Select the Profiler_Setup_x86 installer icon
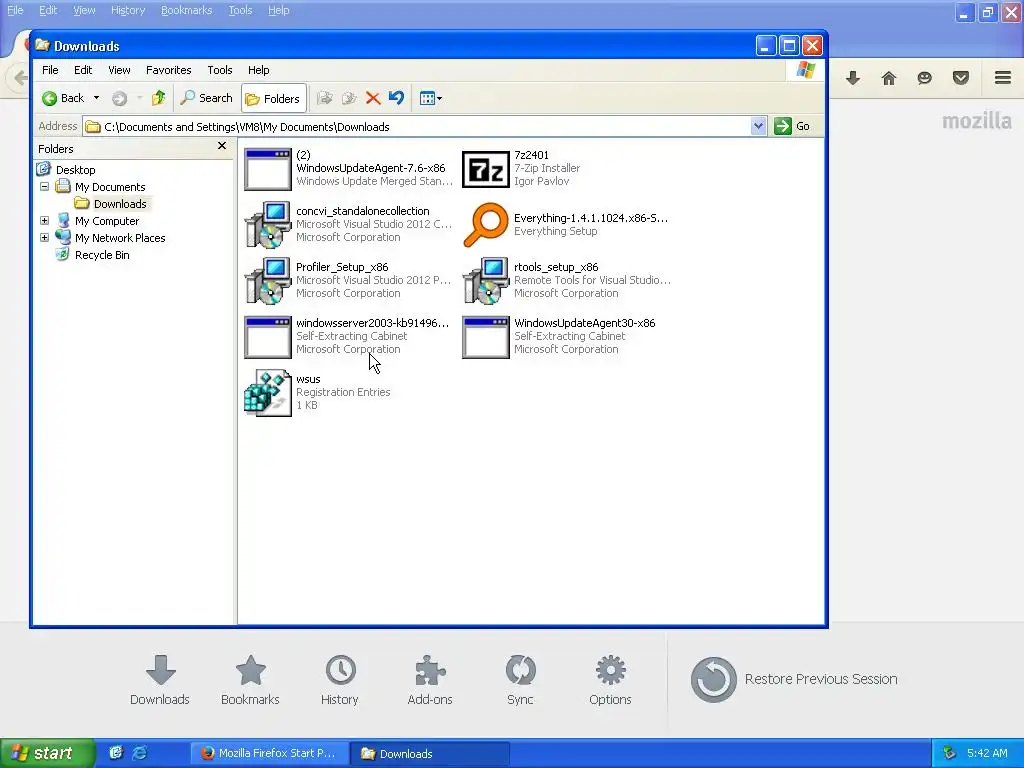 268,281
